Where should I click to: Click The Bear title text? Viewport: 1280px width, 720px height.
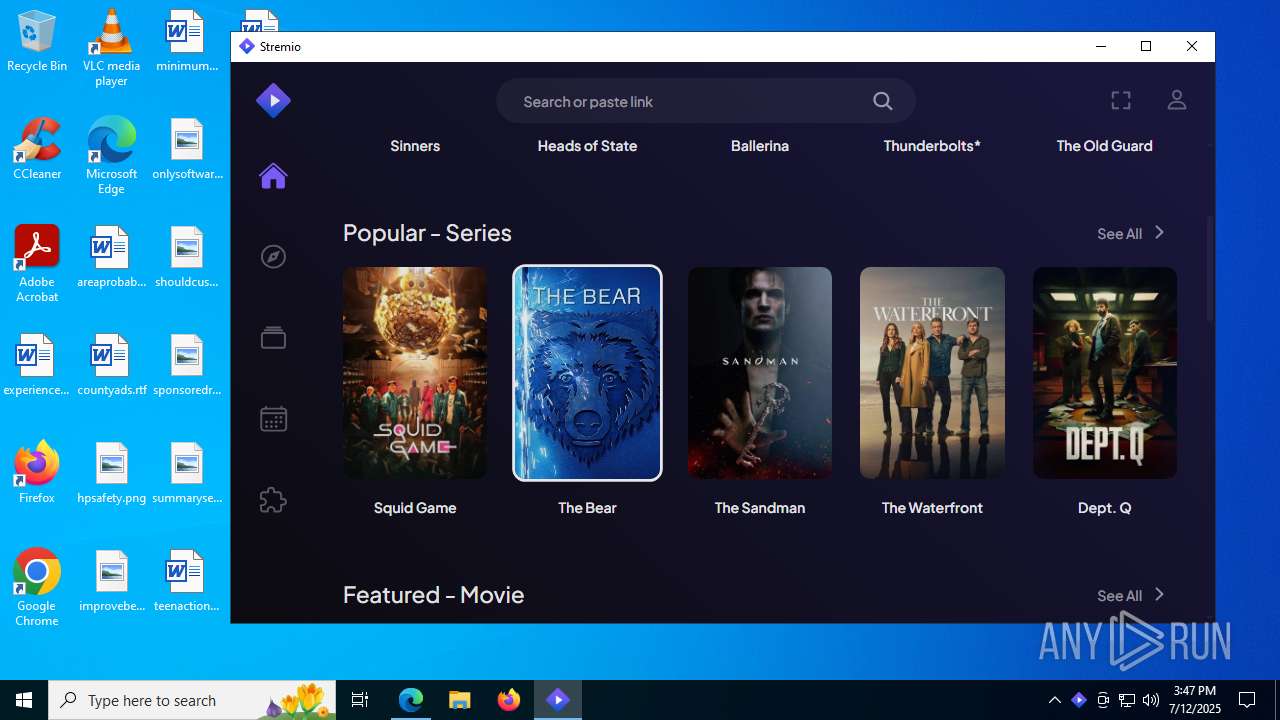[587, 508]
